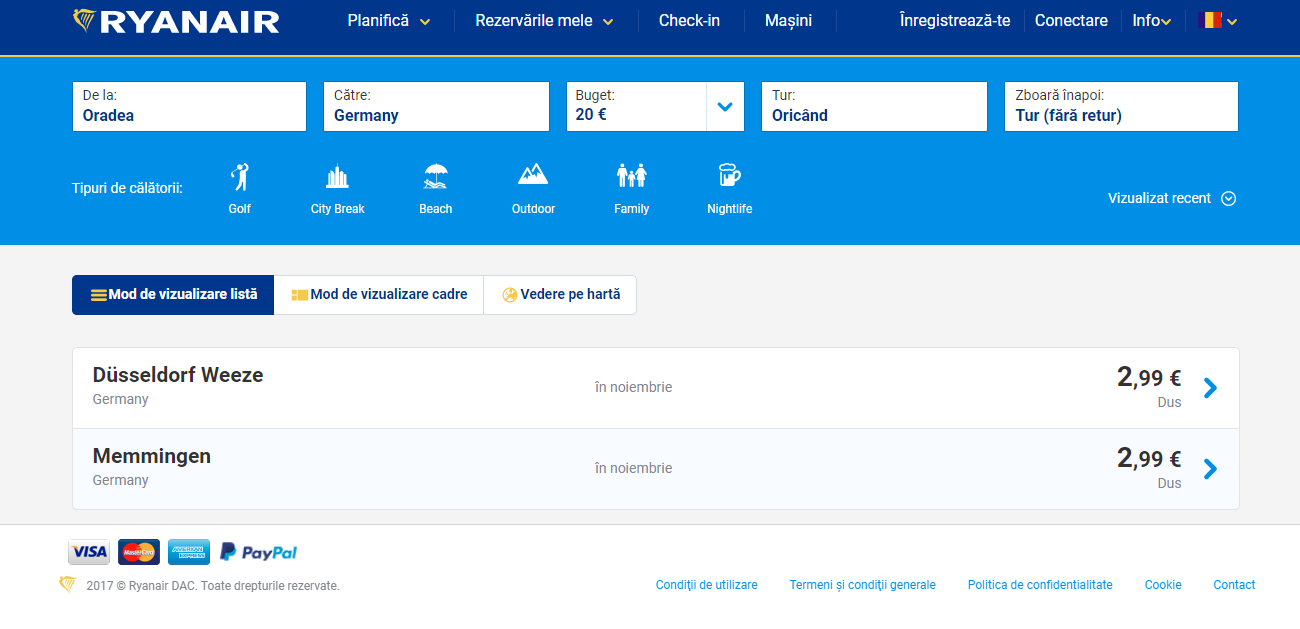1300x629 pixels.
Task: Click the Visa payment icon
Action: click(89, 552)
